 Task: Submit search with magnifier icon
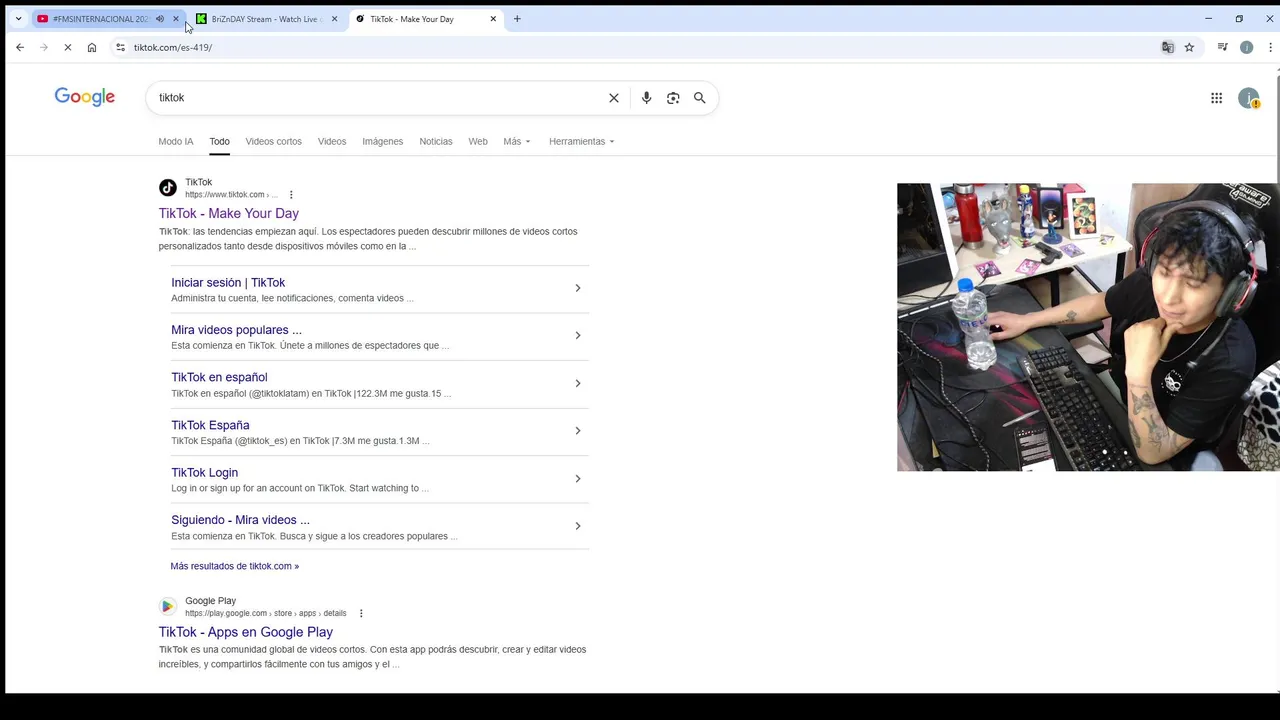(700, 98)
